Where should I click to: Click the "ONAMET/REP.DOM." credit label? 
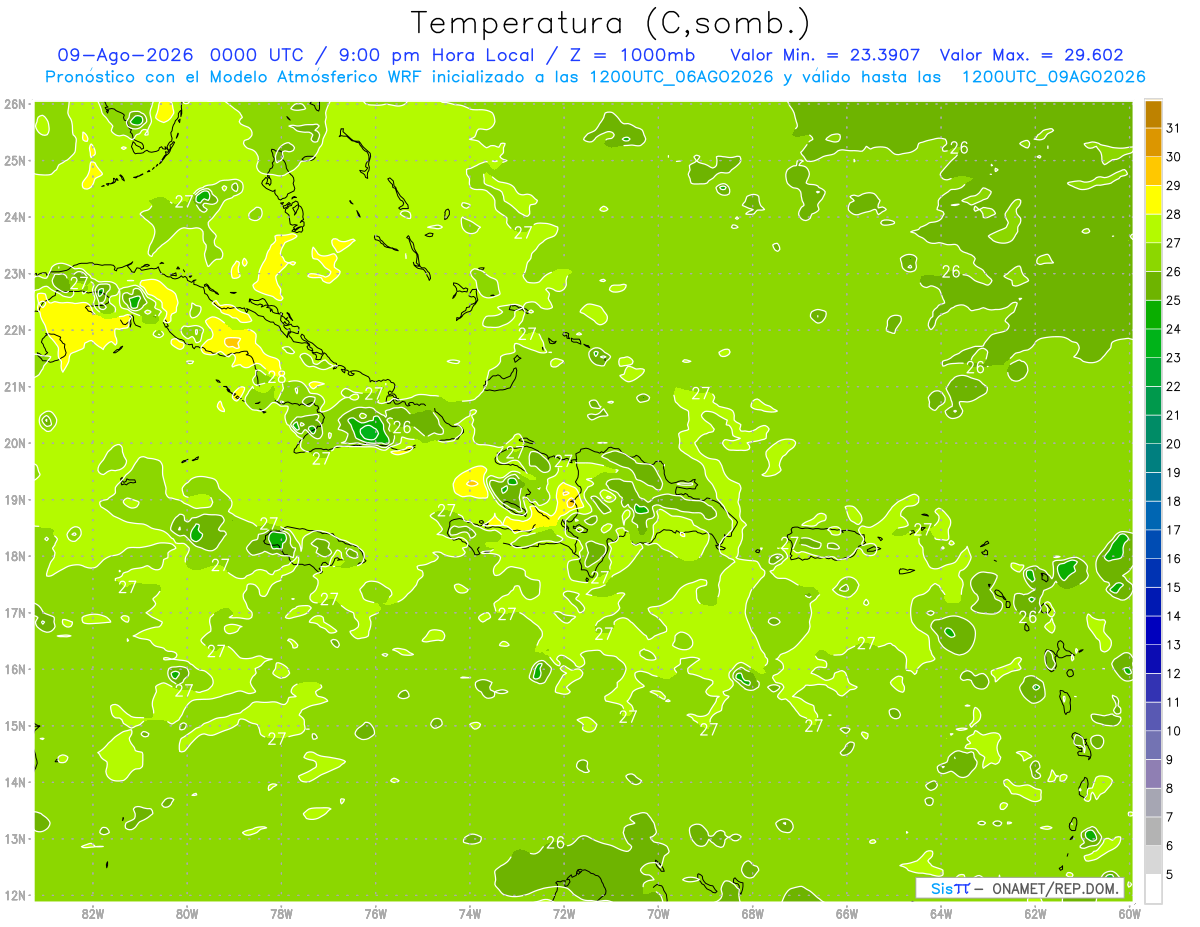pyautogui.click(x=1054, y=888)
